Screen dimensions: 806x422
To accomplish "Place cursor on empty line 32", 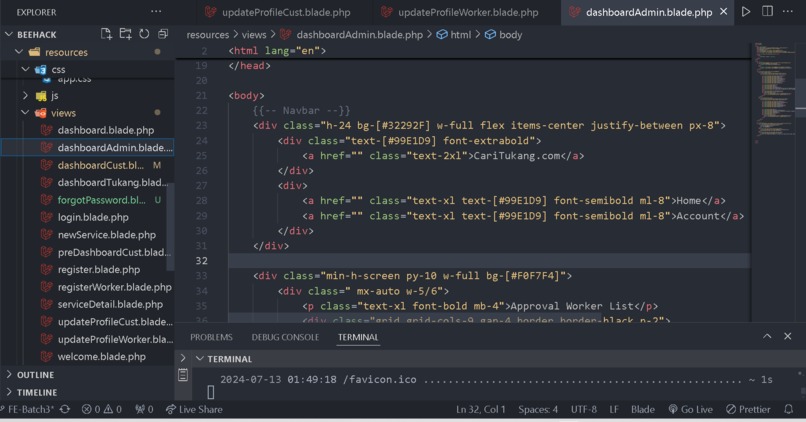I will pos(488,261).
